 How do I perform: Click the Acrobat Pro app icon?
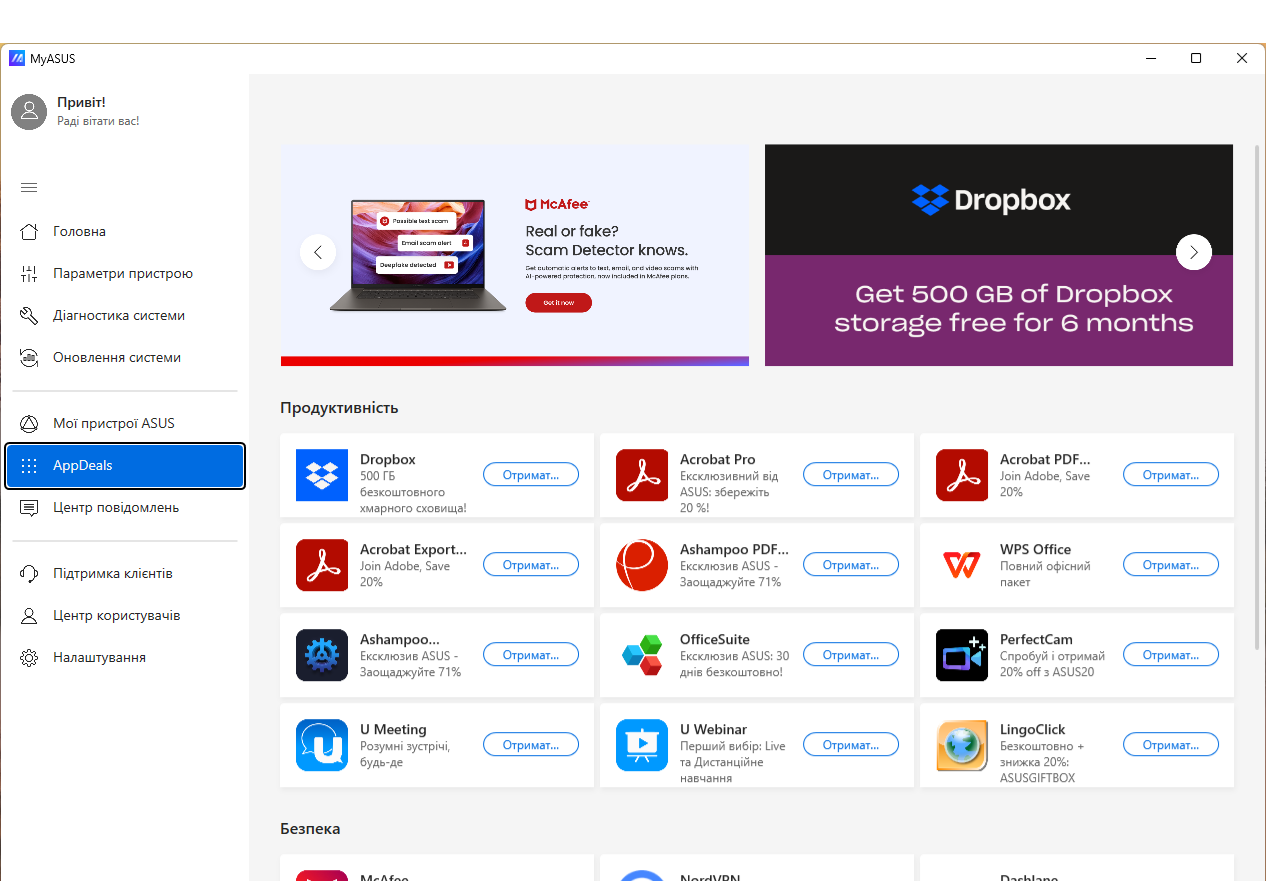pyautogui.click(x=642, y=475)
